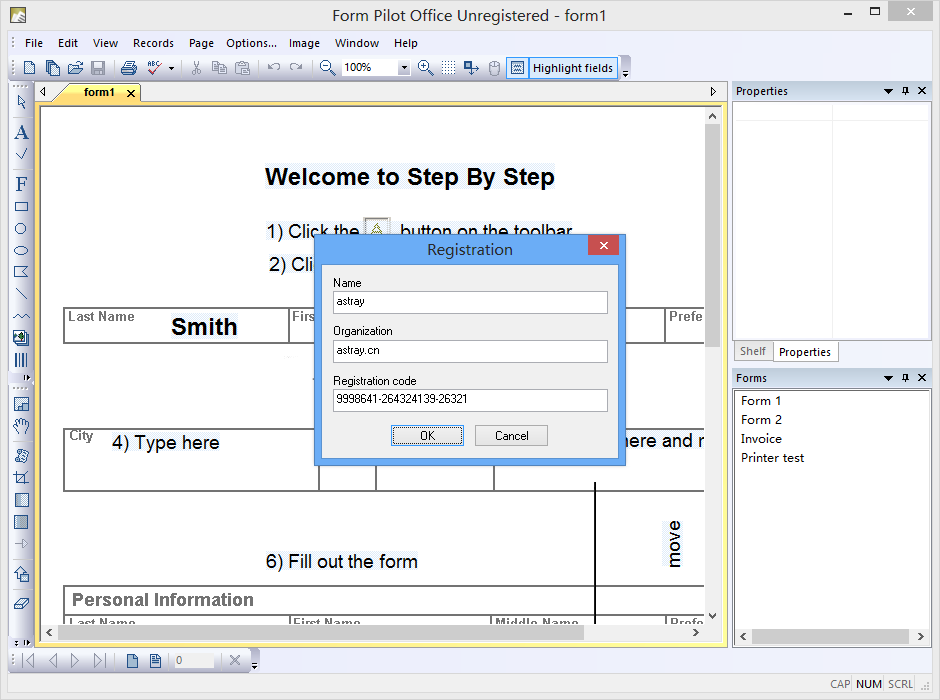Open the Edit menu
Image resolution: width=940 pixels, height=700 pixels.
pyautogui.click(x=68, y=43)
